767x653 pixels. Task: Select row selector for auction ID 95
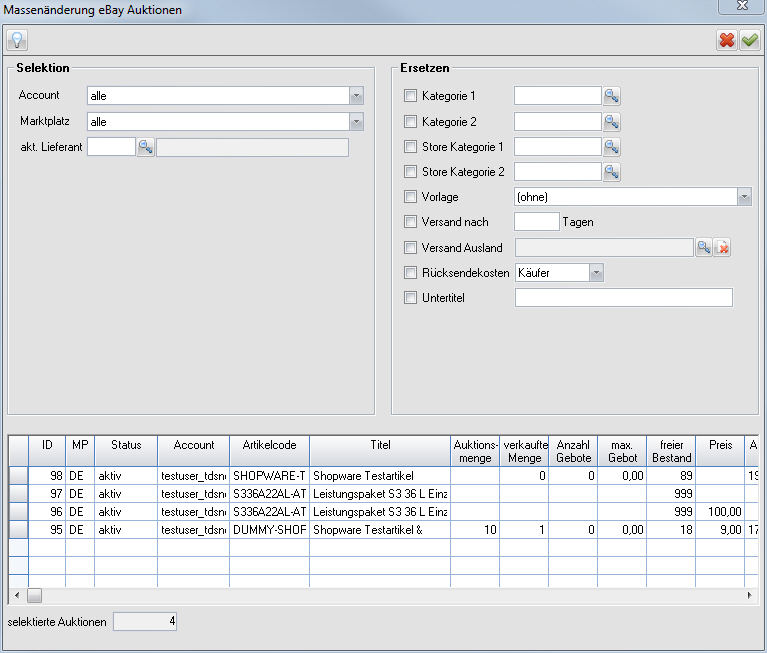pyautogui.click(x=19, y=530)
